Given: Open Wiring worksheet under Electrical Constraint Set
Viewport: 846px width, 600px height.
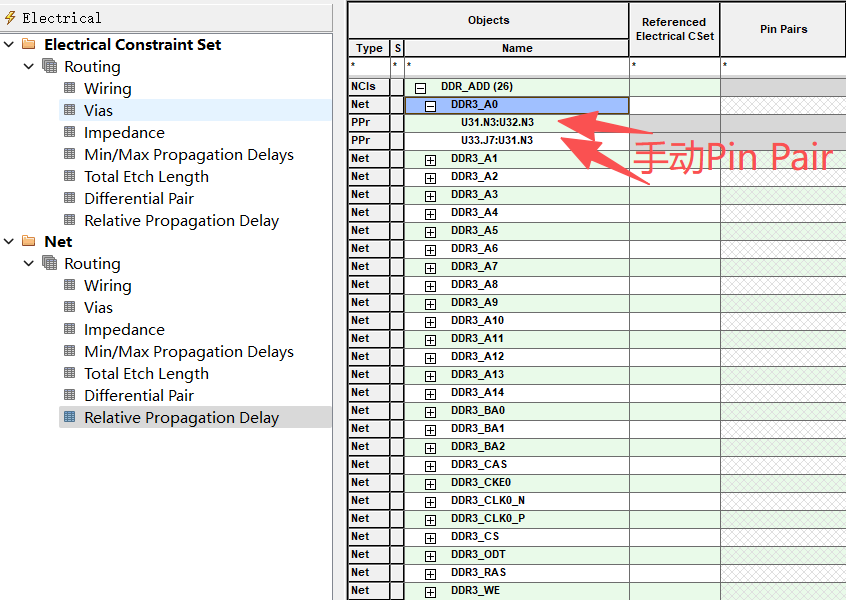Looking at the screenshot, I should (107, 88).
